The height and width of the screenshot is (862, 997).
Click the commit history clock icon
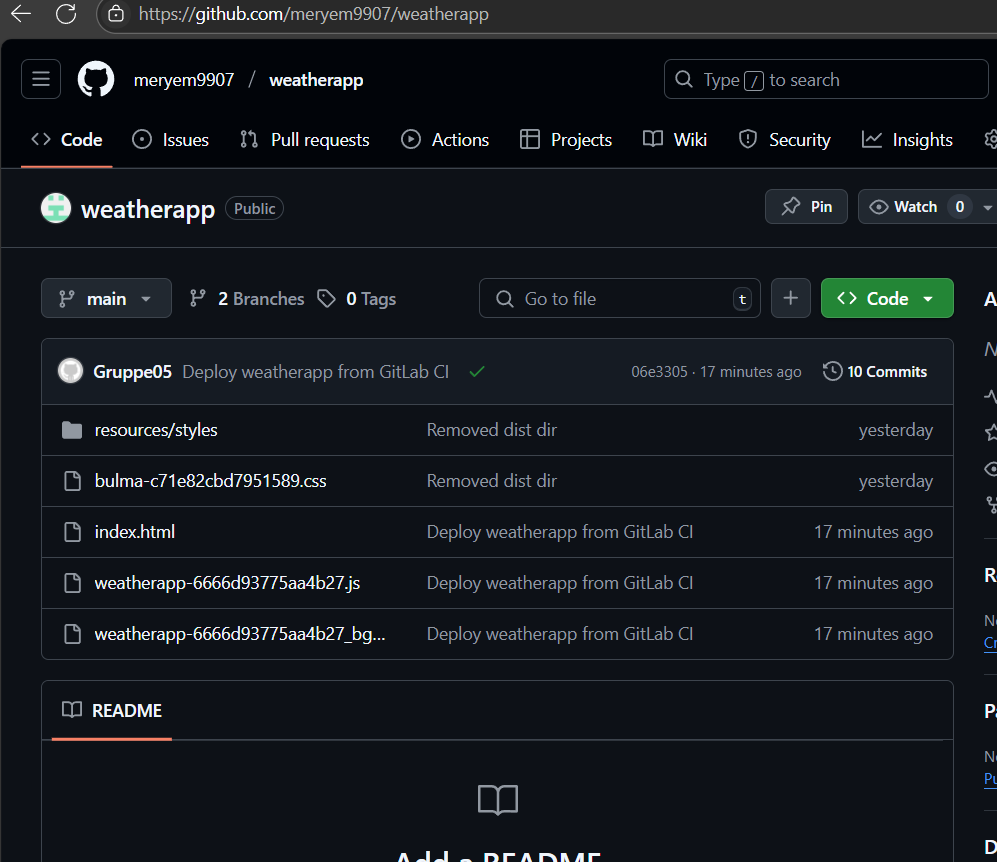(x=832, y=371)
